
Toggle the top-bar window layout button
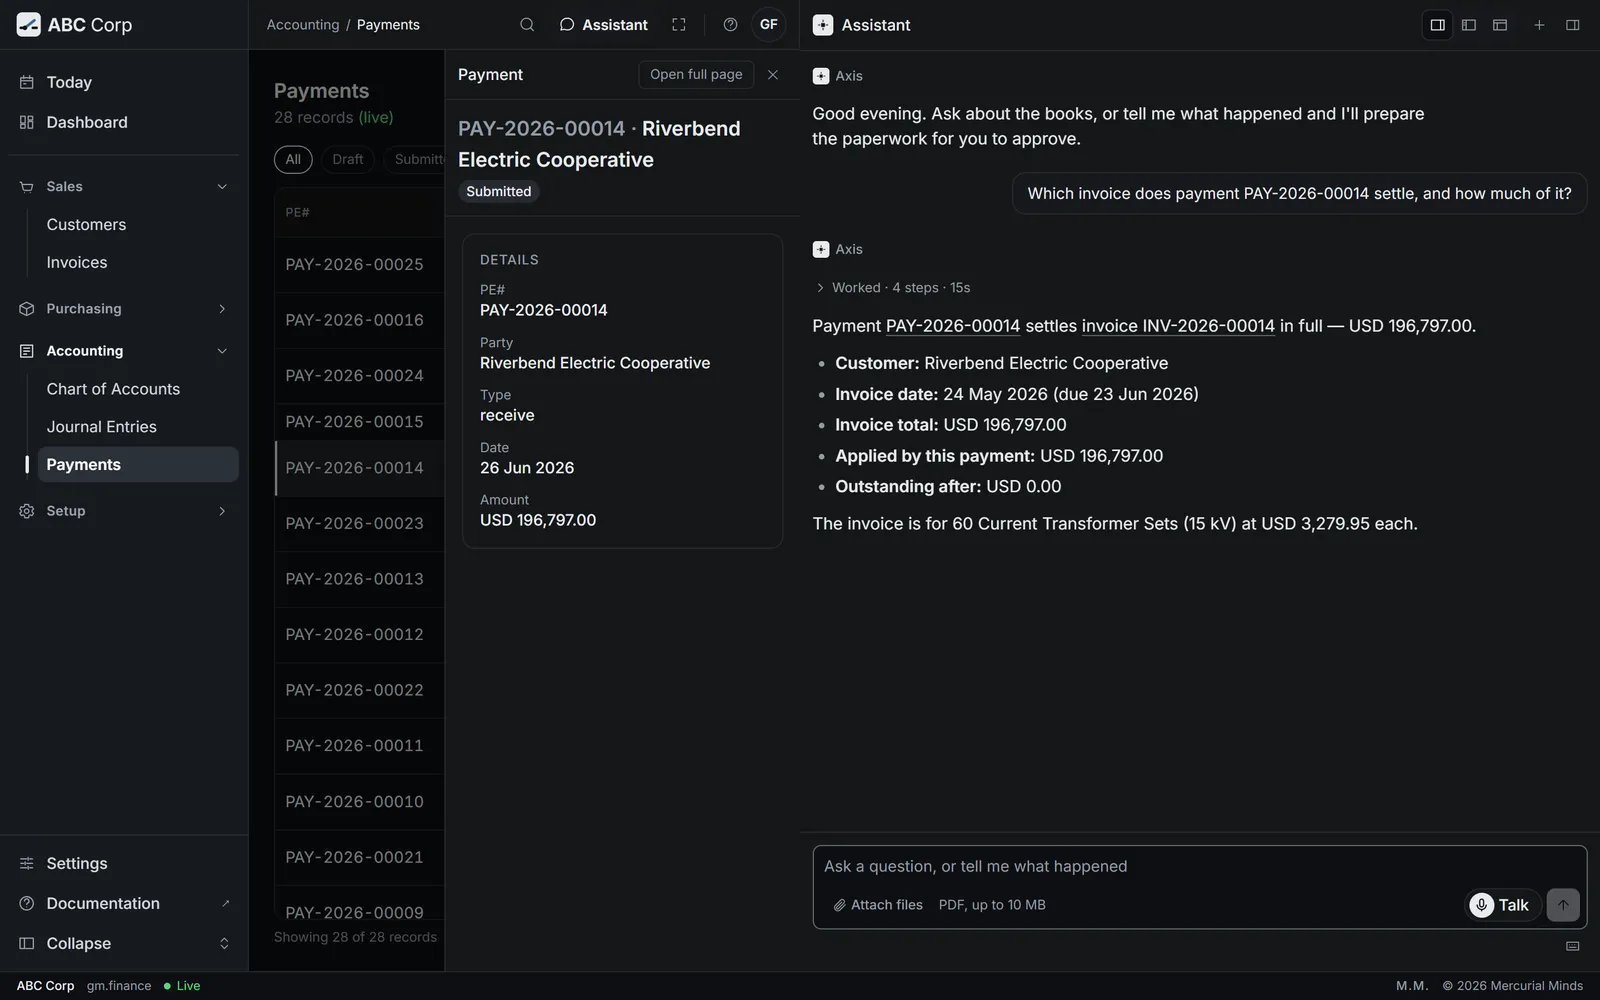[x=1500, y=25]
